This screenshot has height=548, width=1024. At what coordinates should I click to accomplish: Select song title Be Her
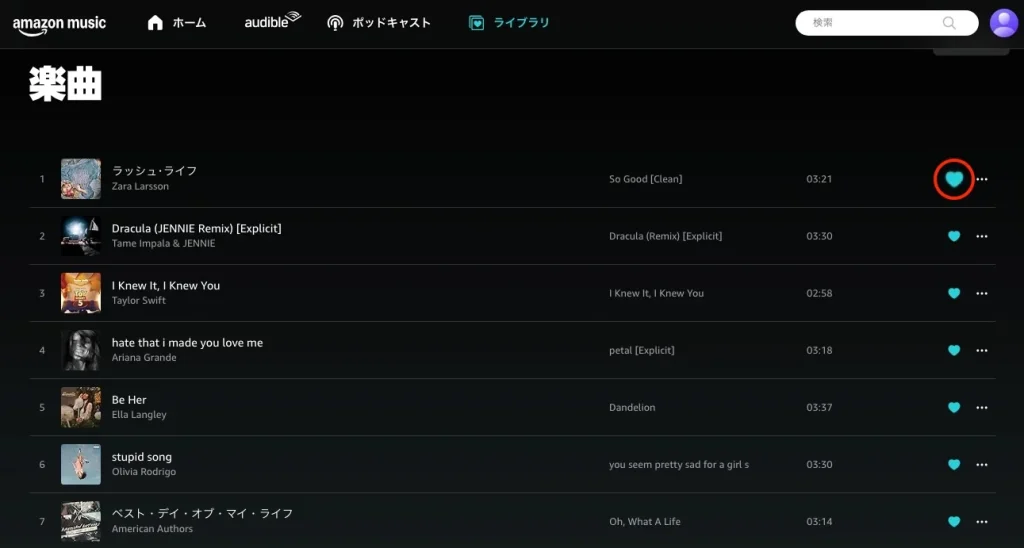coord(129,400)
